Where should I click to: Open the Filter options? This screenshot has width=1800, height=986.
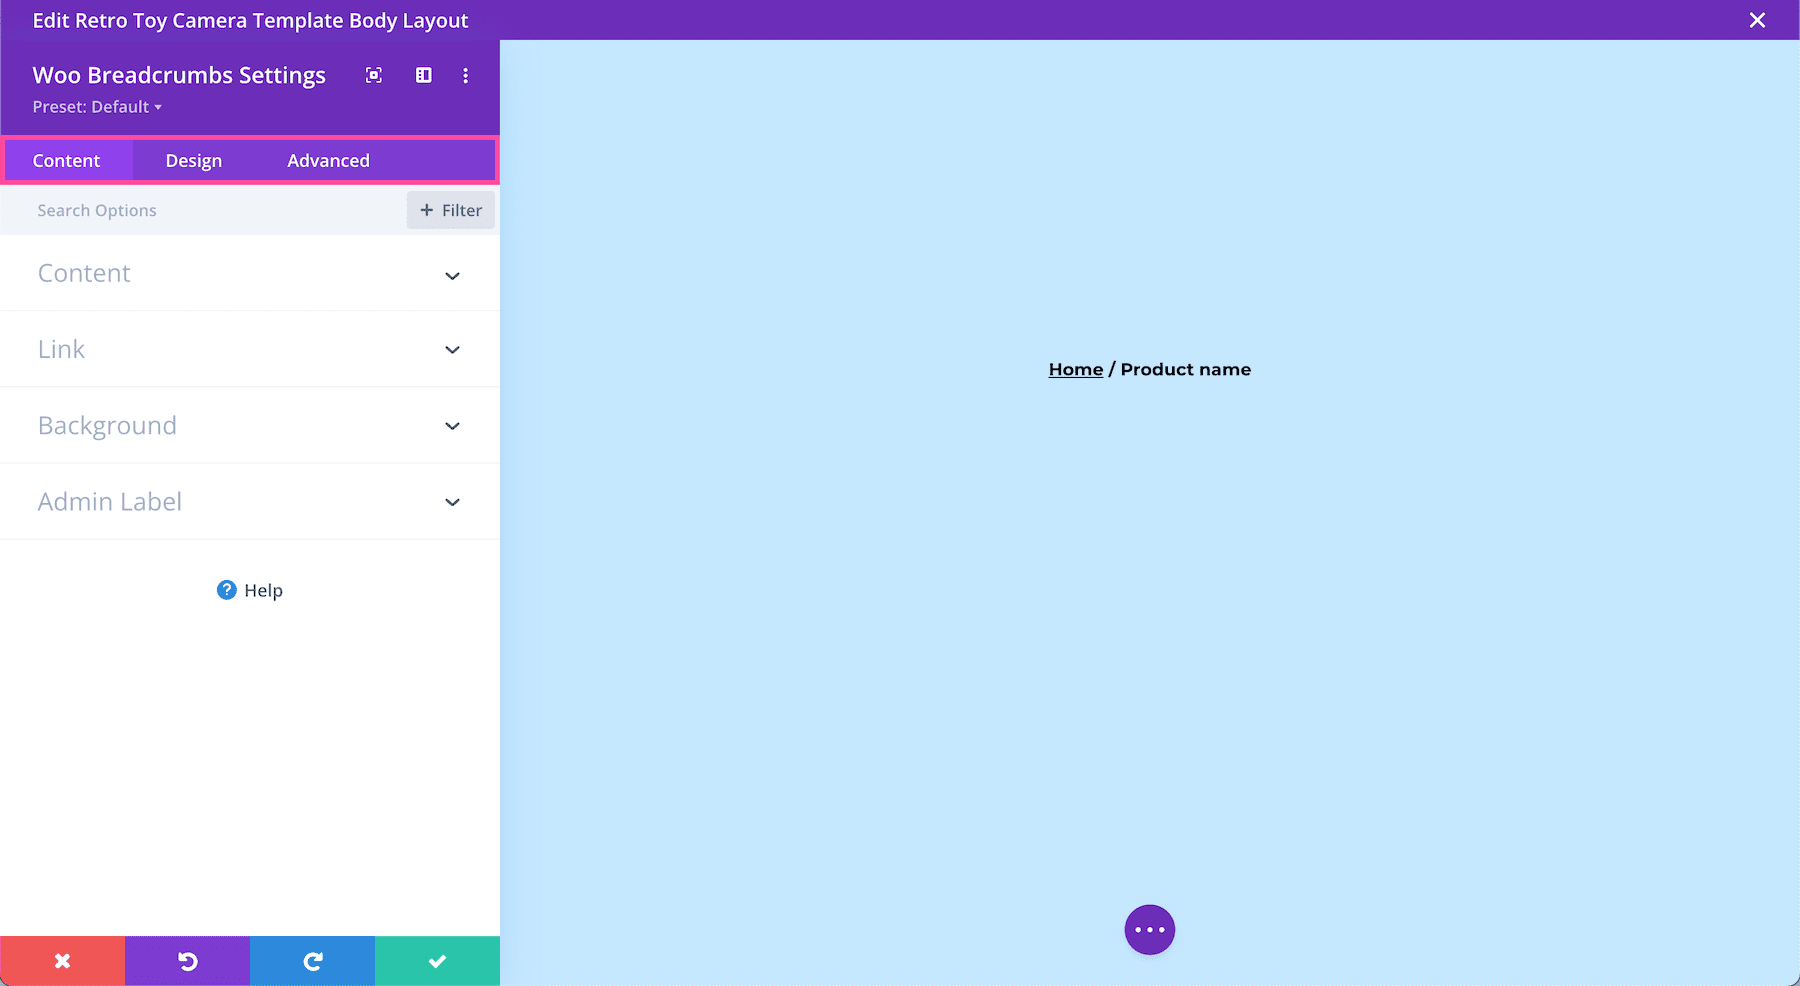(x=450, y=210)
